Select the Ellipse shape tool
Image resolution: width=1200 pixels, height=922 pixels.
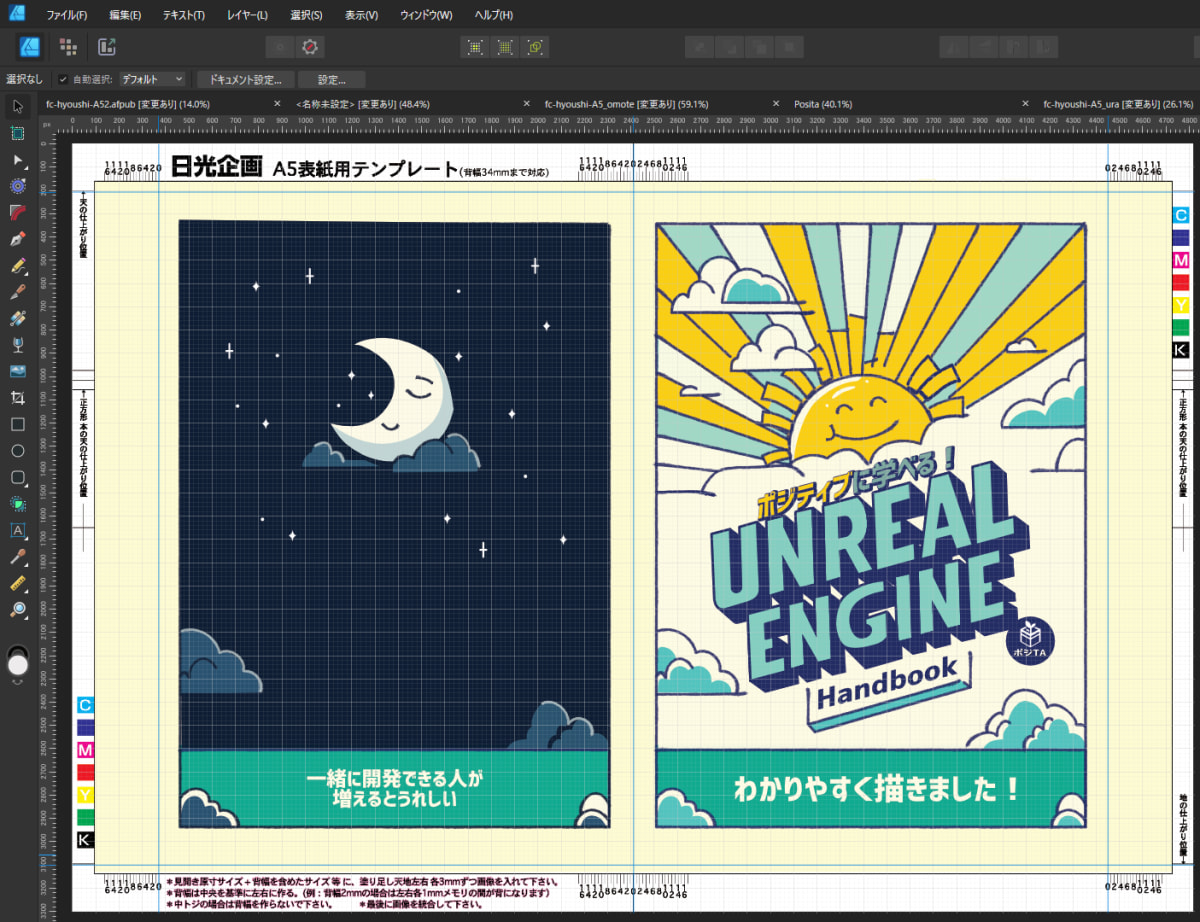(17, 451)
